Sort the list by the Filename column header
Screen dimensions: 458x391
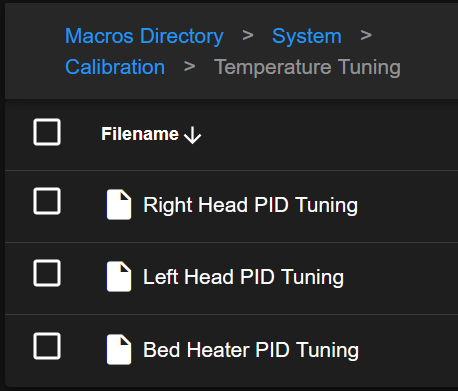coord(140,134)
